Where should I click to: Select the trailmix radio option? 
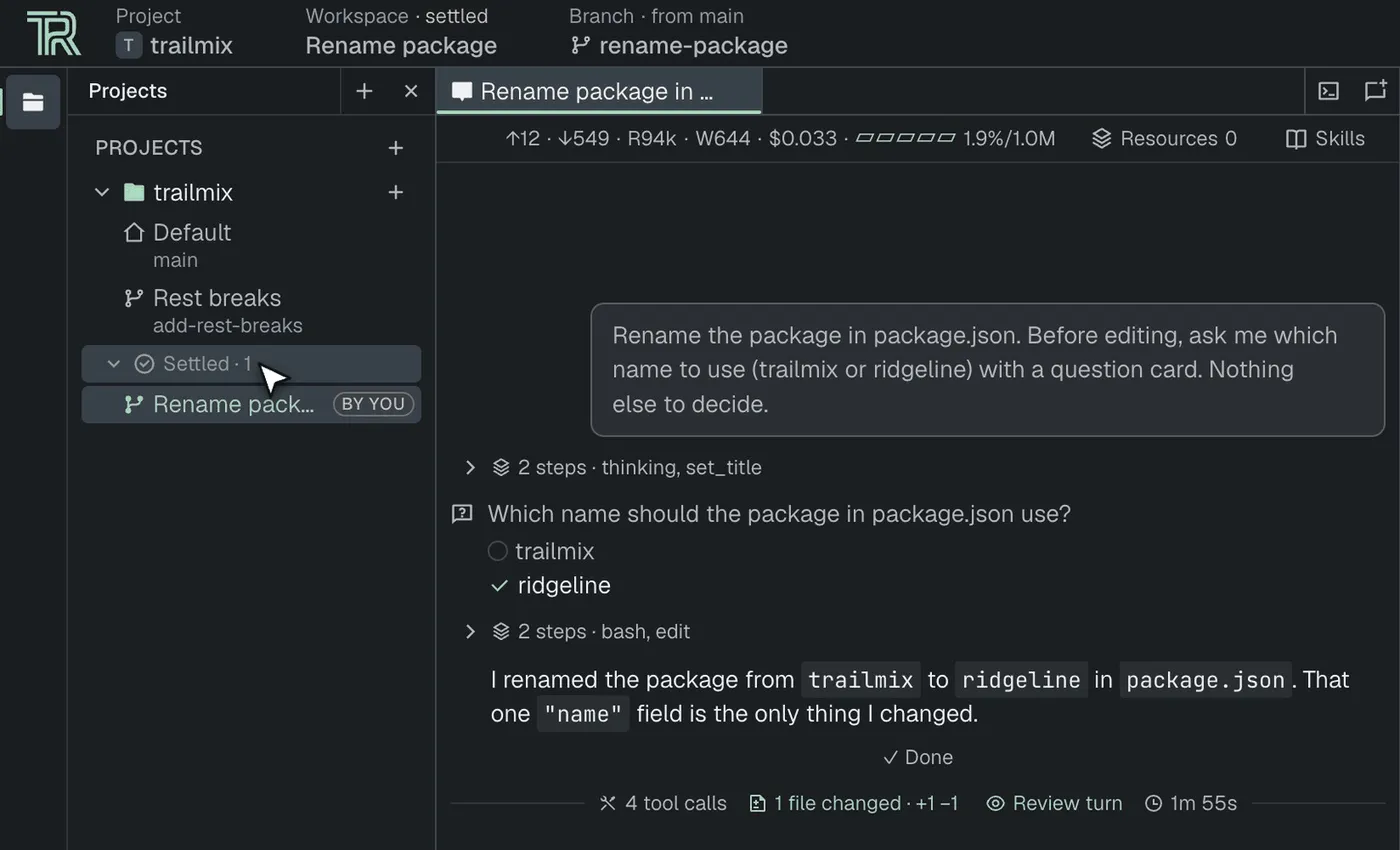point(497,551)
